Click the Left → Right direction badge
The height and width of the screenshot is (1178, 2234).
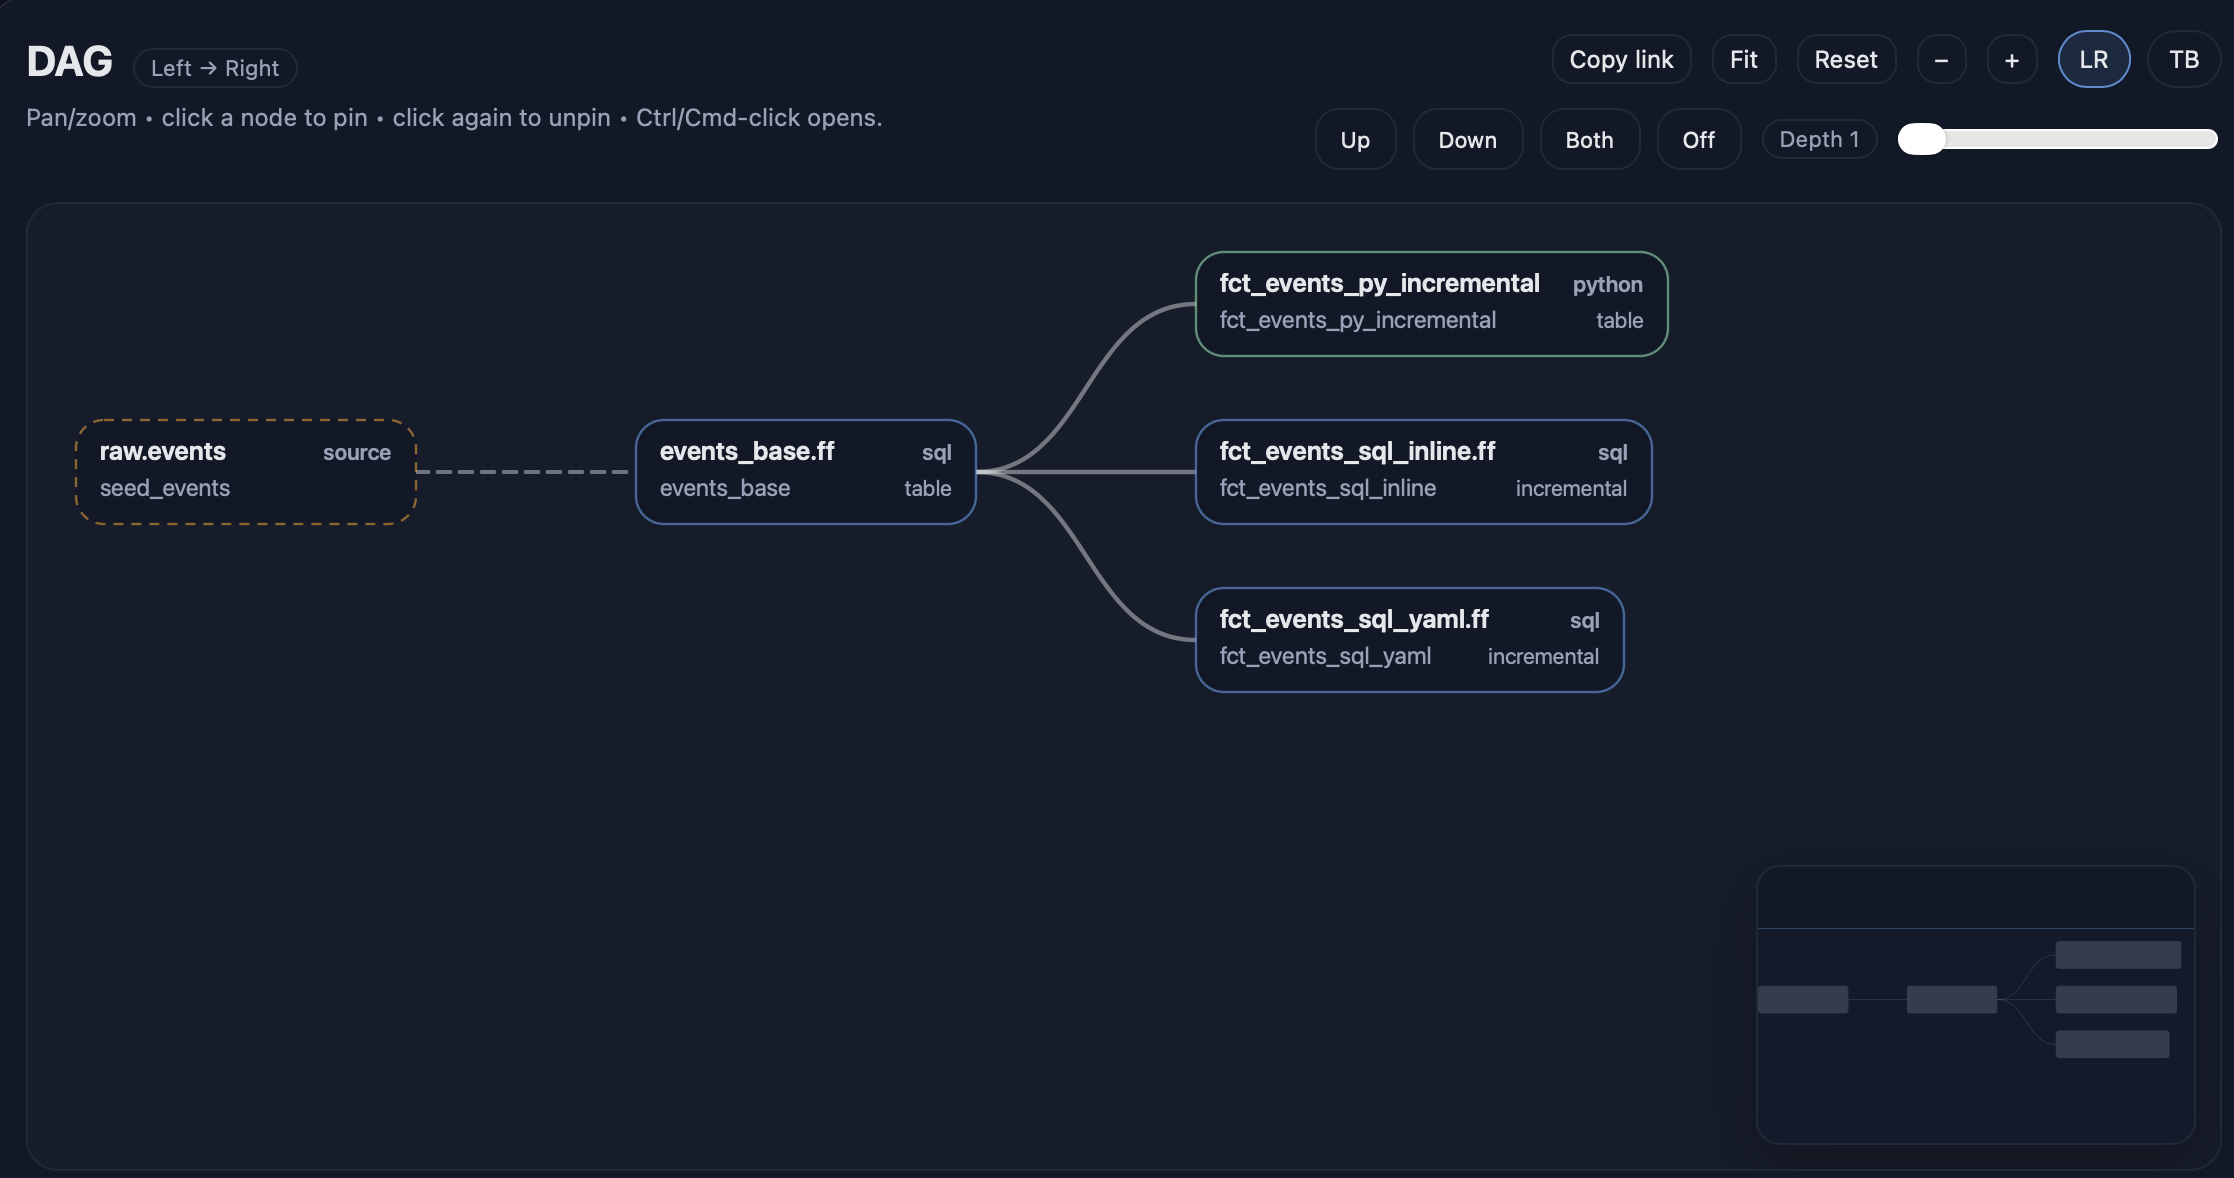point(215,68)
